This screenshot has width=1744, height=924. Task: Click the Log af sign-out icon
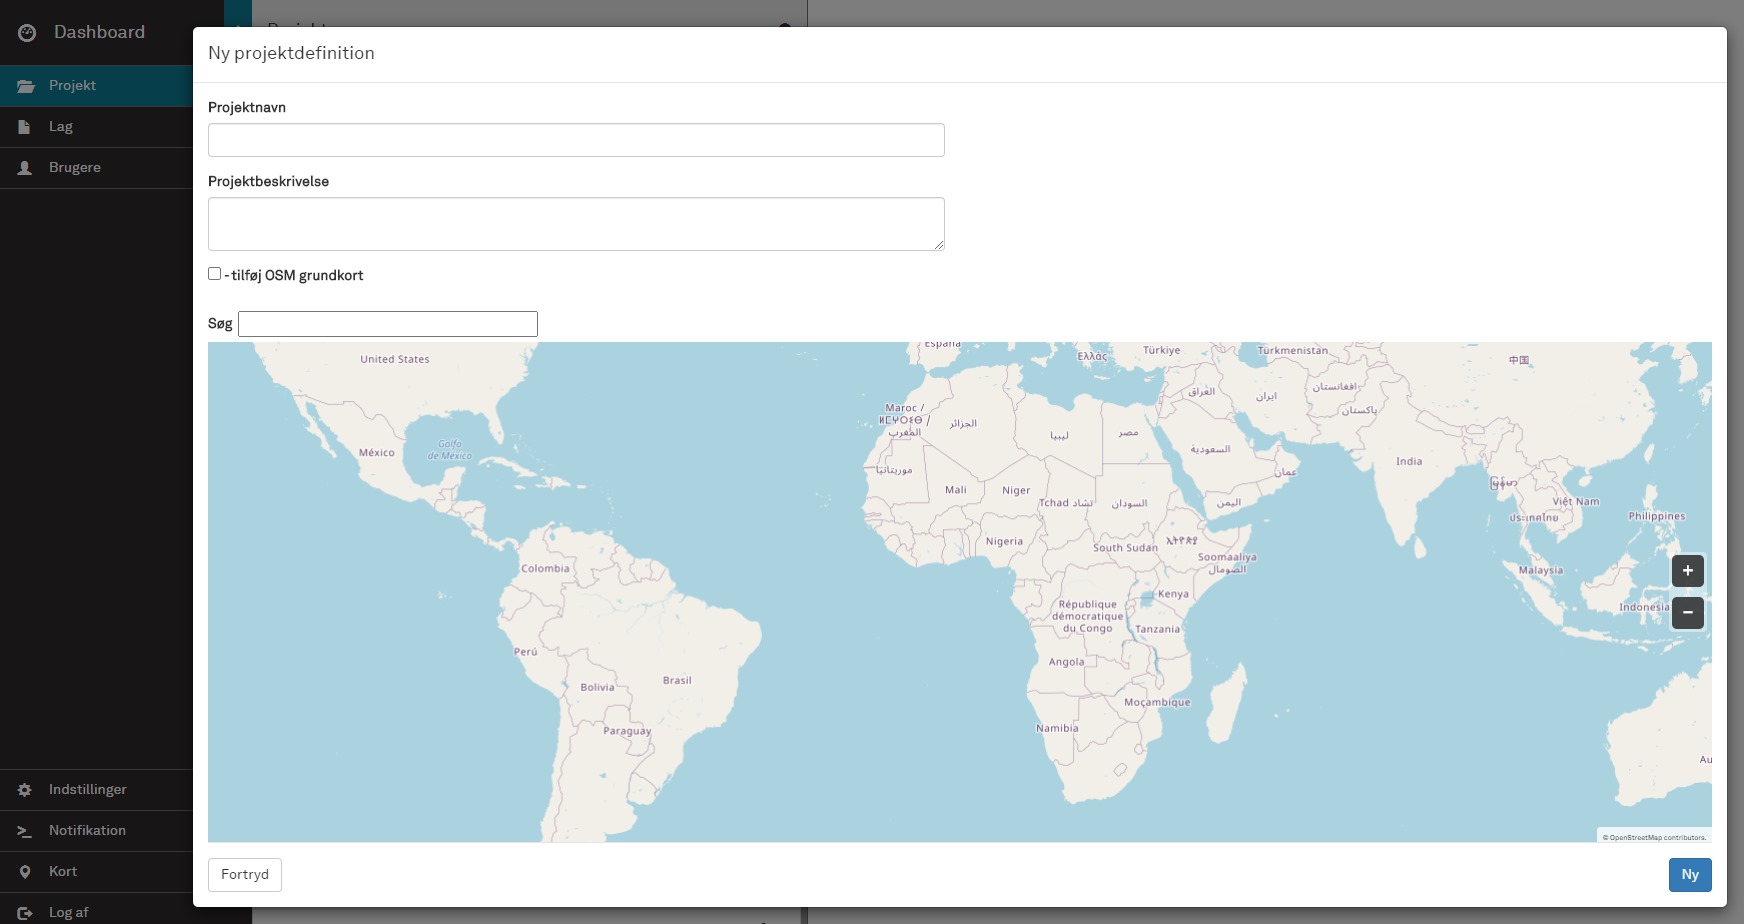[25, 913]
